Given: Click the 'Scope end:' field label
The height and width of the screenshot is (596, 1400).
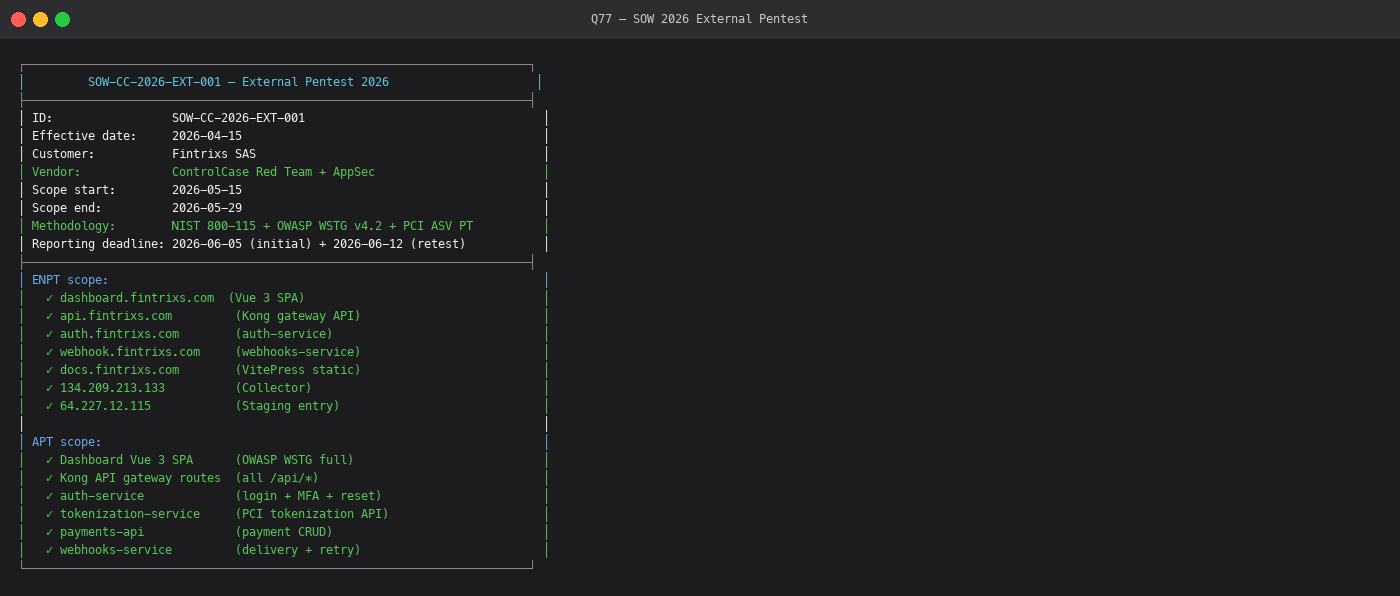Looking at the screenshot, I should pyautogui.click(x=67, y=208).
